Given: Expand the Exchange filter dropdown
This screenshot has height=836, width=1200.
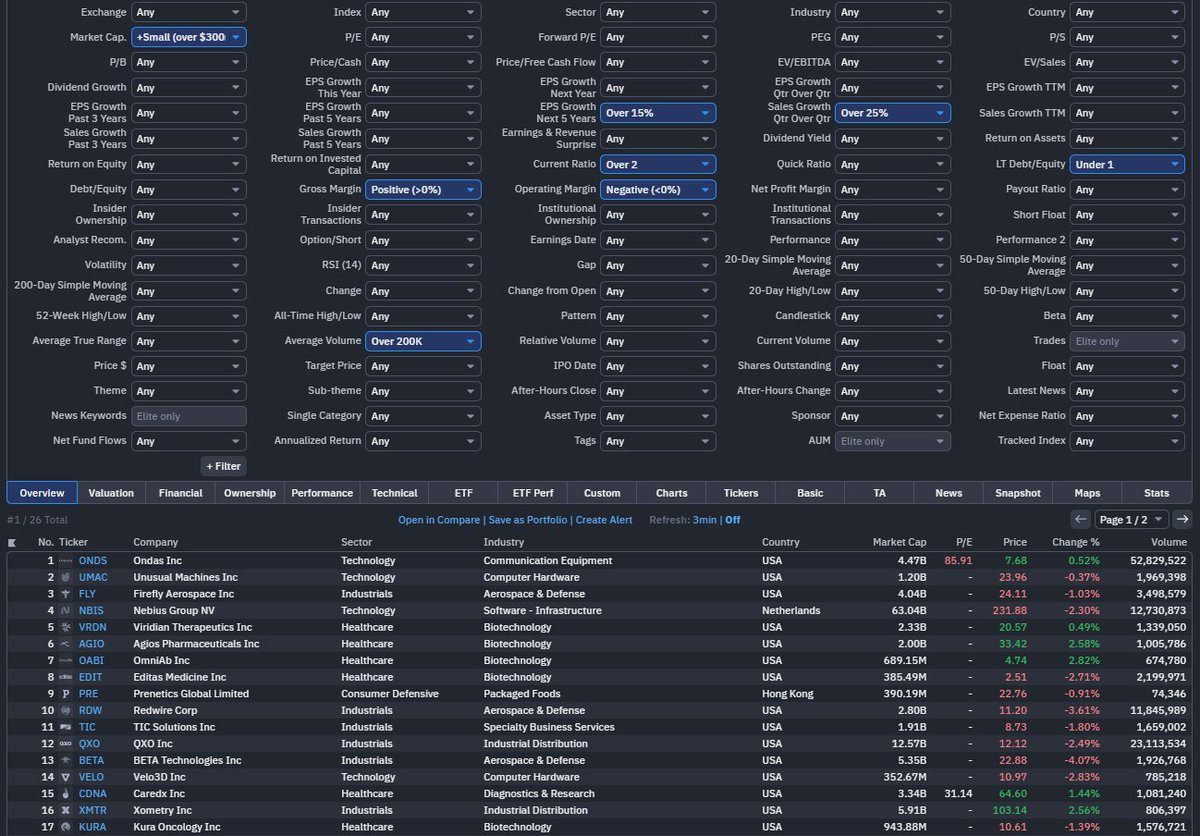Looking at the screenshot, I should (x=188, y=12).
